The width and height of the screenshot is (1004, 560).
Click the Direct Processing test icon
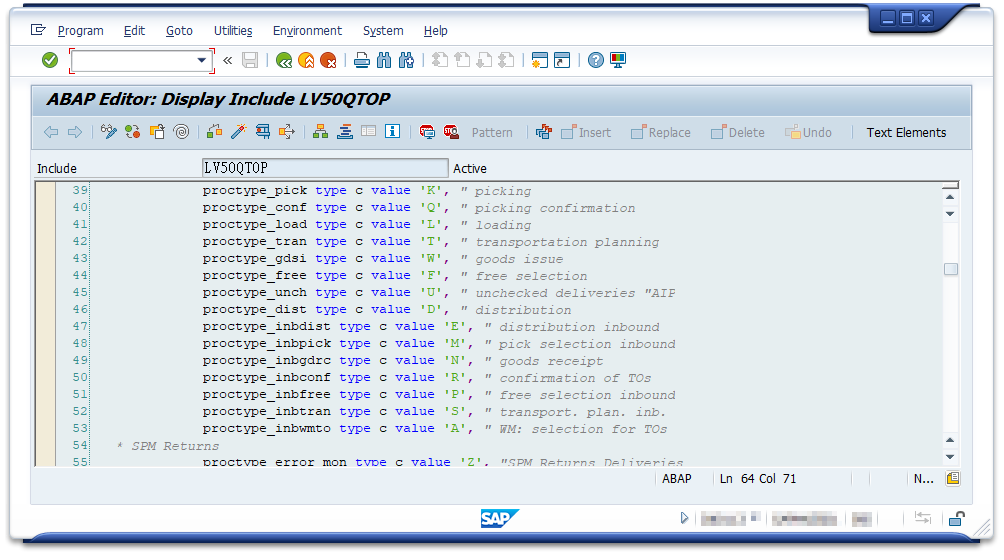click(263, 132)
